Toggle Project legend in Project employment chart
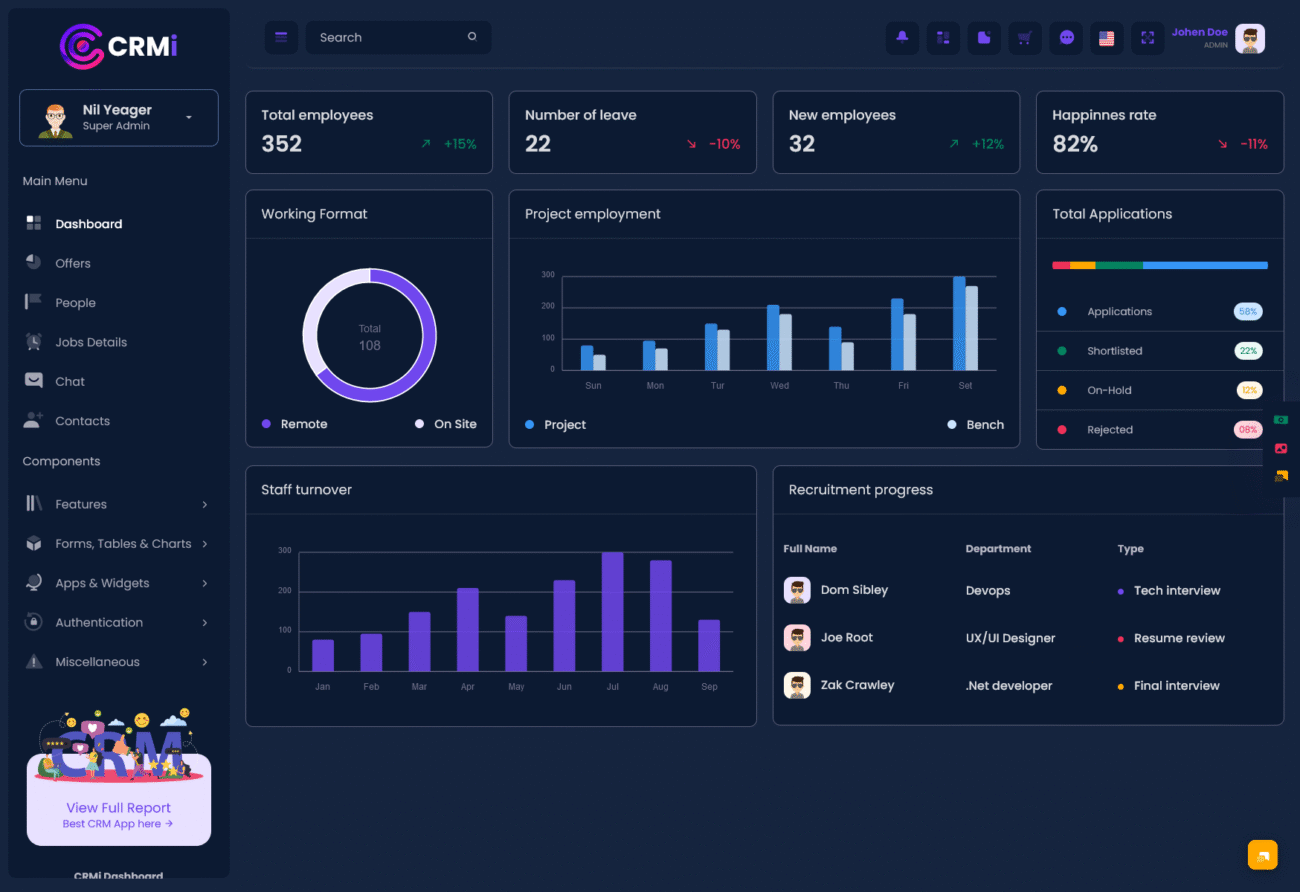Image resolution: width=1300 pixels, height=892 pixels. point(556,425)
